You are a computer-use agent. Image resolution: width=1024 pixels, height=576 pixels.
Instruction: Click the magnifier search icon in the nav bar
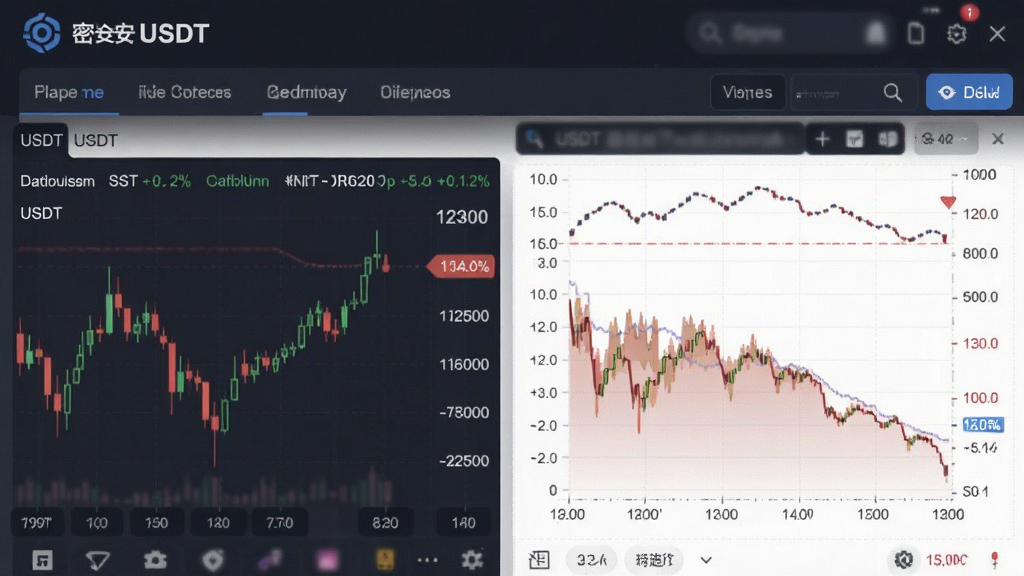893,93
